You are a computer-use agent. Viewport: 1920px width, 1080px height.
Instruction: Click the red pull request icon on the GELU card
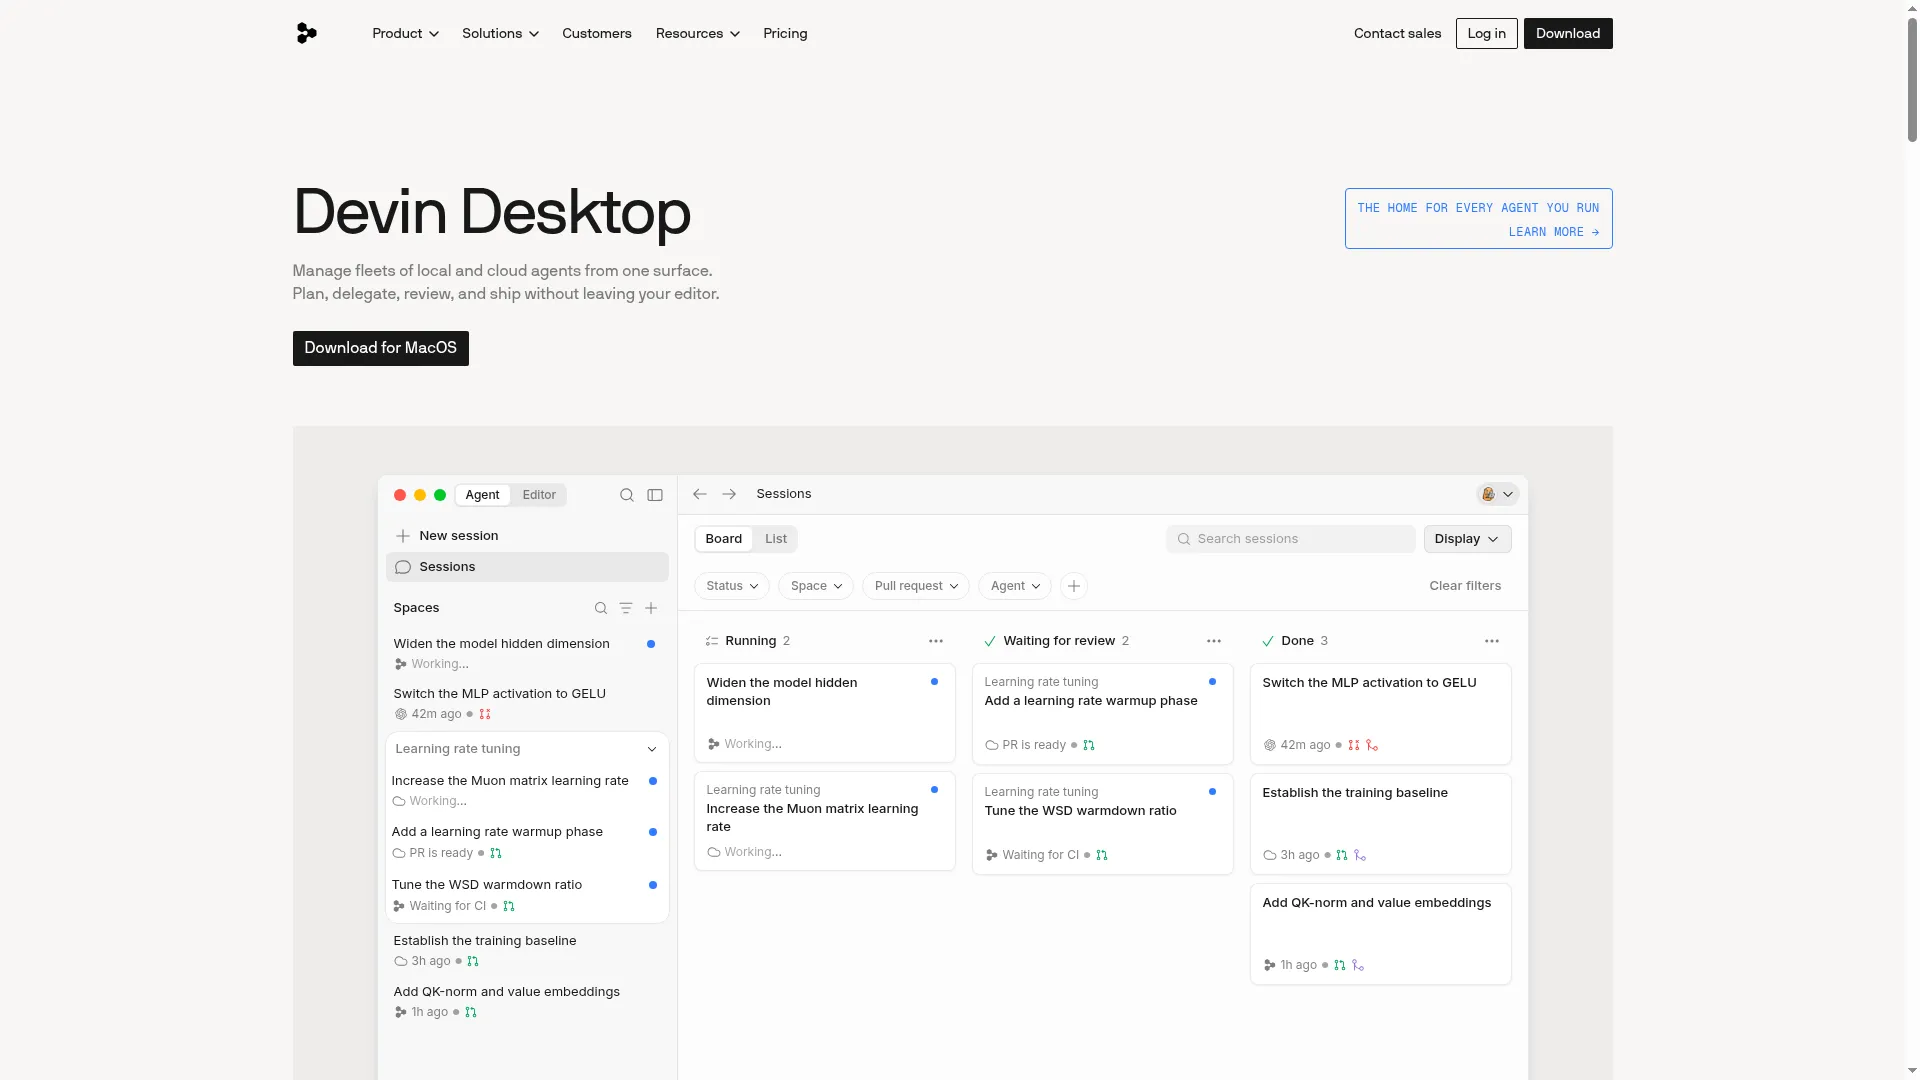tap(1354, 745)
